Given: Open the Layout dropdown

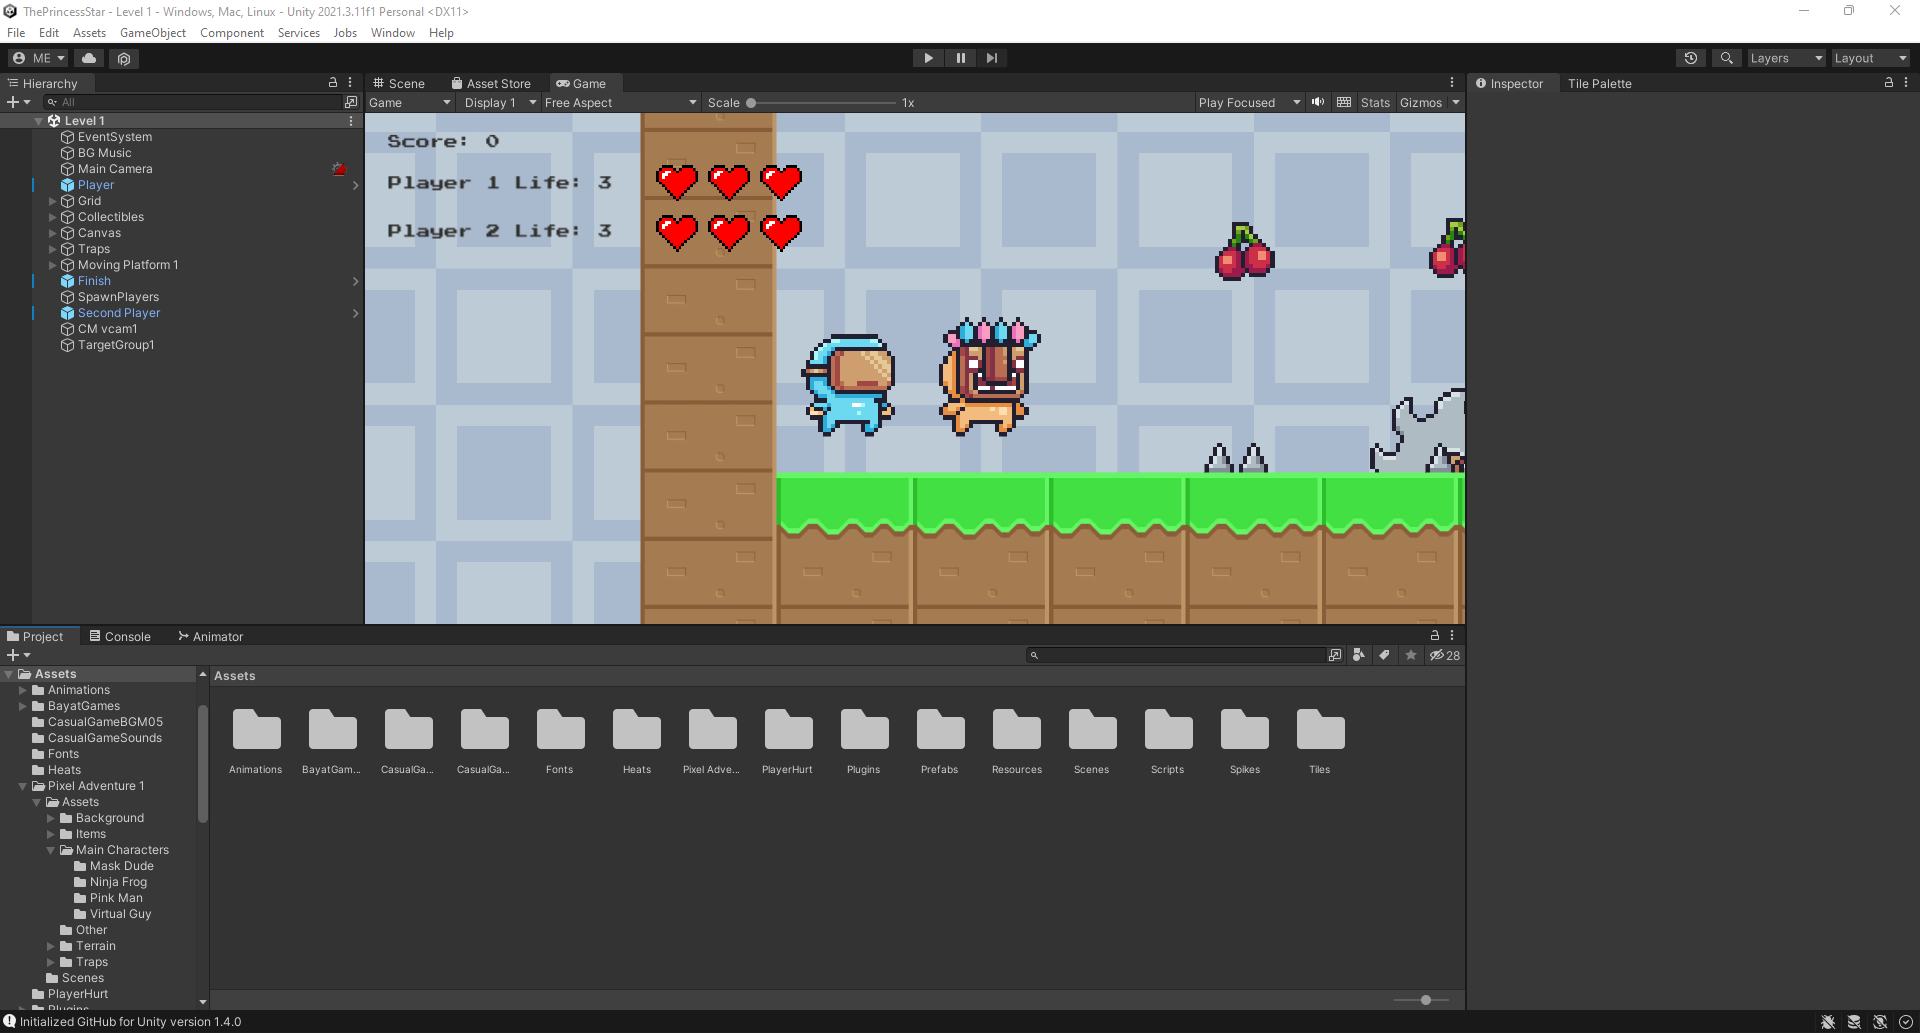Looking at the screenshot, I should pos(1870,58).
